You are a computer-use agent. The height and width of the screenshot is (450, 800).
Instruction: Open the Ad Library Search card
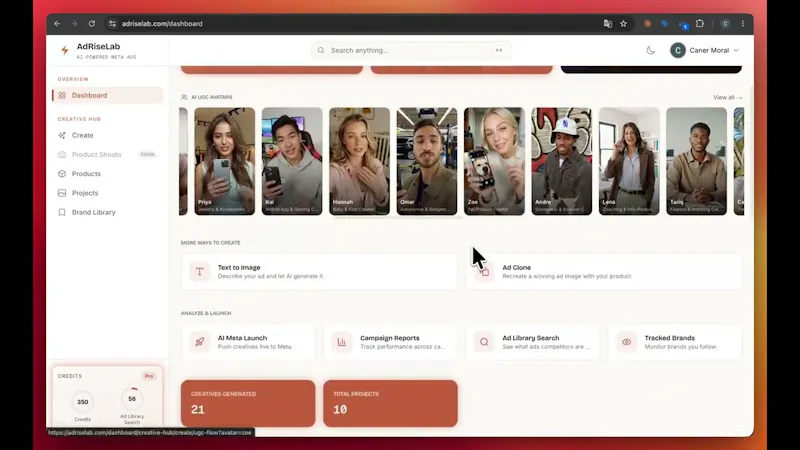533,342
